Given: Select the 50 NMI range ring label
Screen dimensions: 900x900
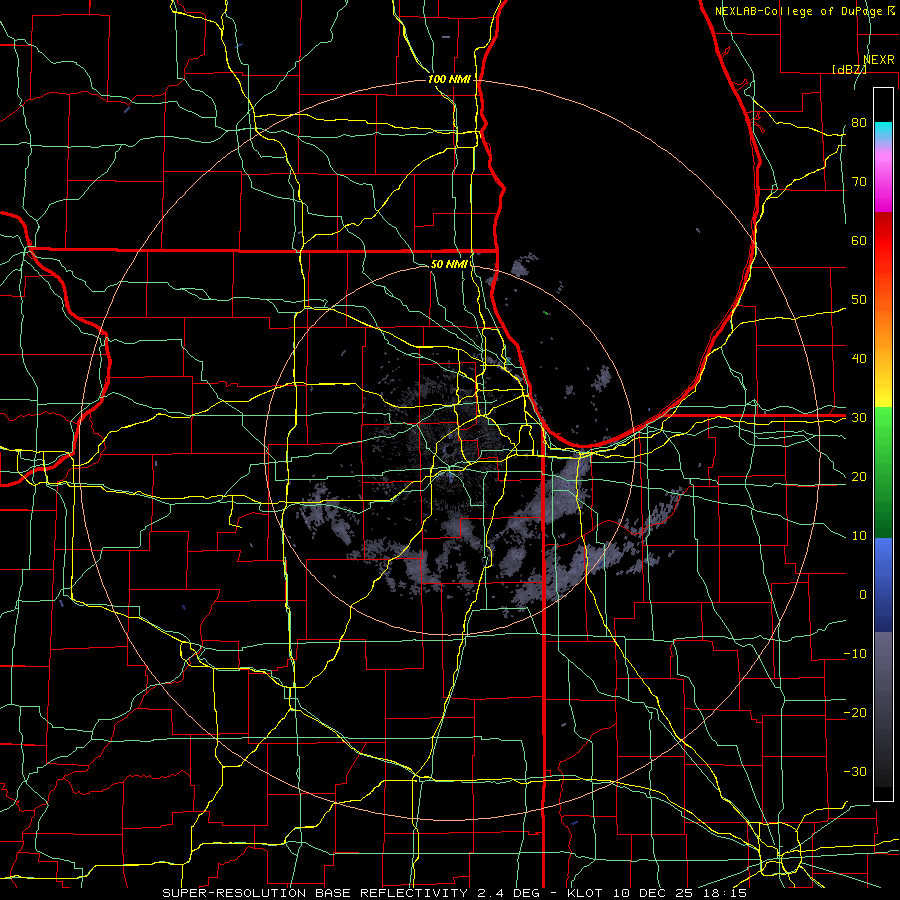Looking at the screenshot, I should [x=449, y=264].
